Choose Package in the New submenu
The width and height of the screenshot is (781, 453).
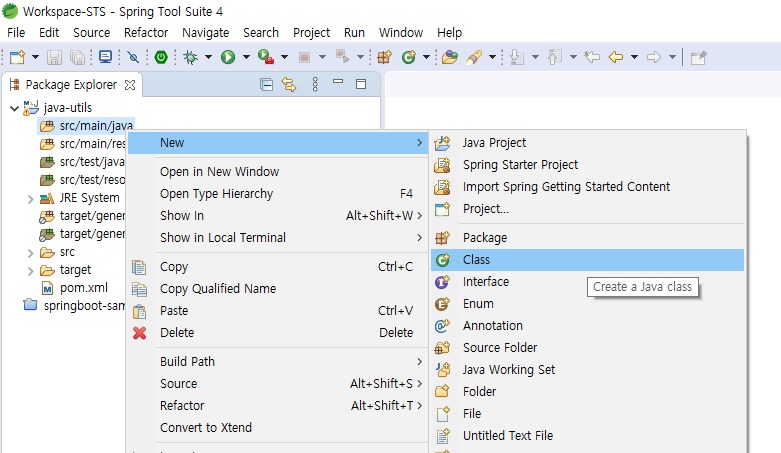coord(587,238)
